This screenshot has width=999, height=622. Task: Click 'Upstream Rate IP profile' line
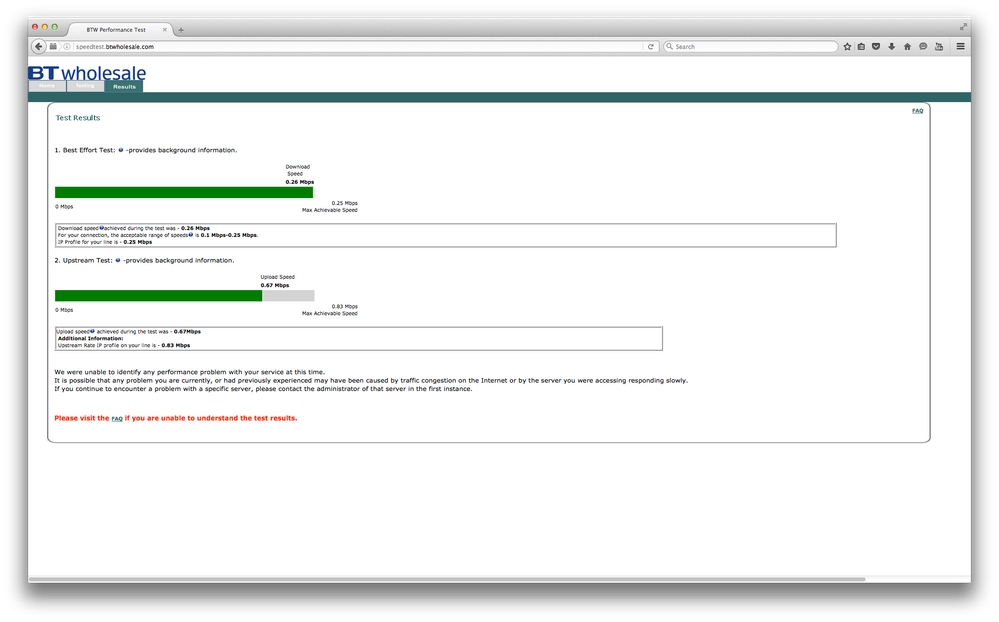(x=124, y=345)
